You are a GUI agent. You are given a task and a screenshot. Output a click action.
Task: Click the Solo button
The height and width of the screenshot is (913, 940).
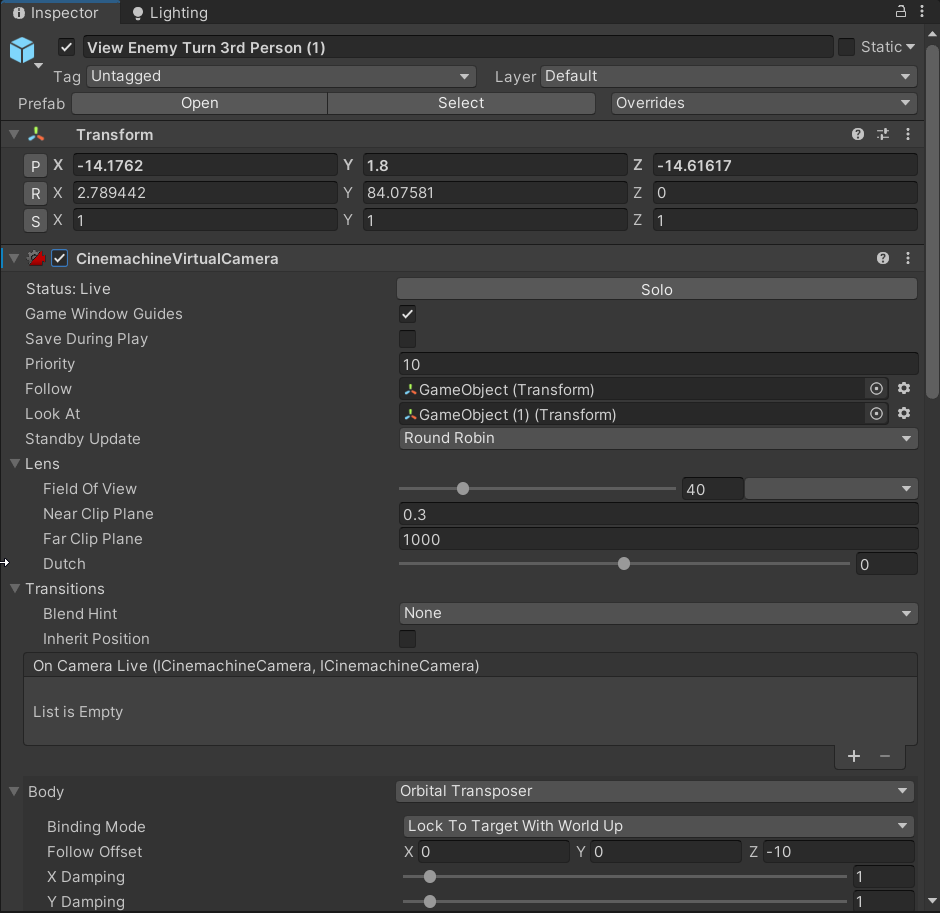[x=656, y=289]
